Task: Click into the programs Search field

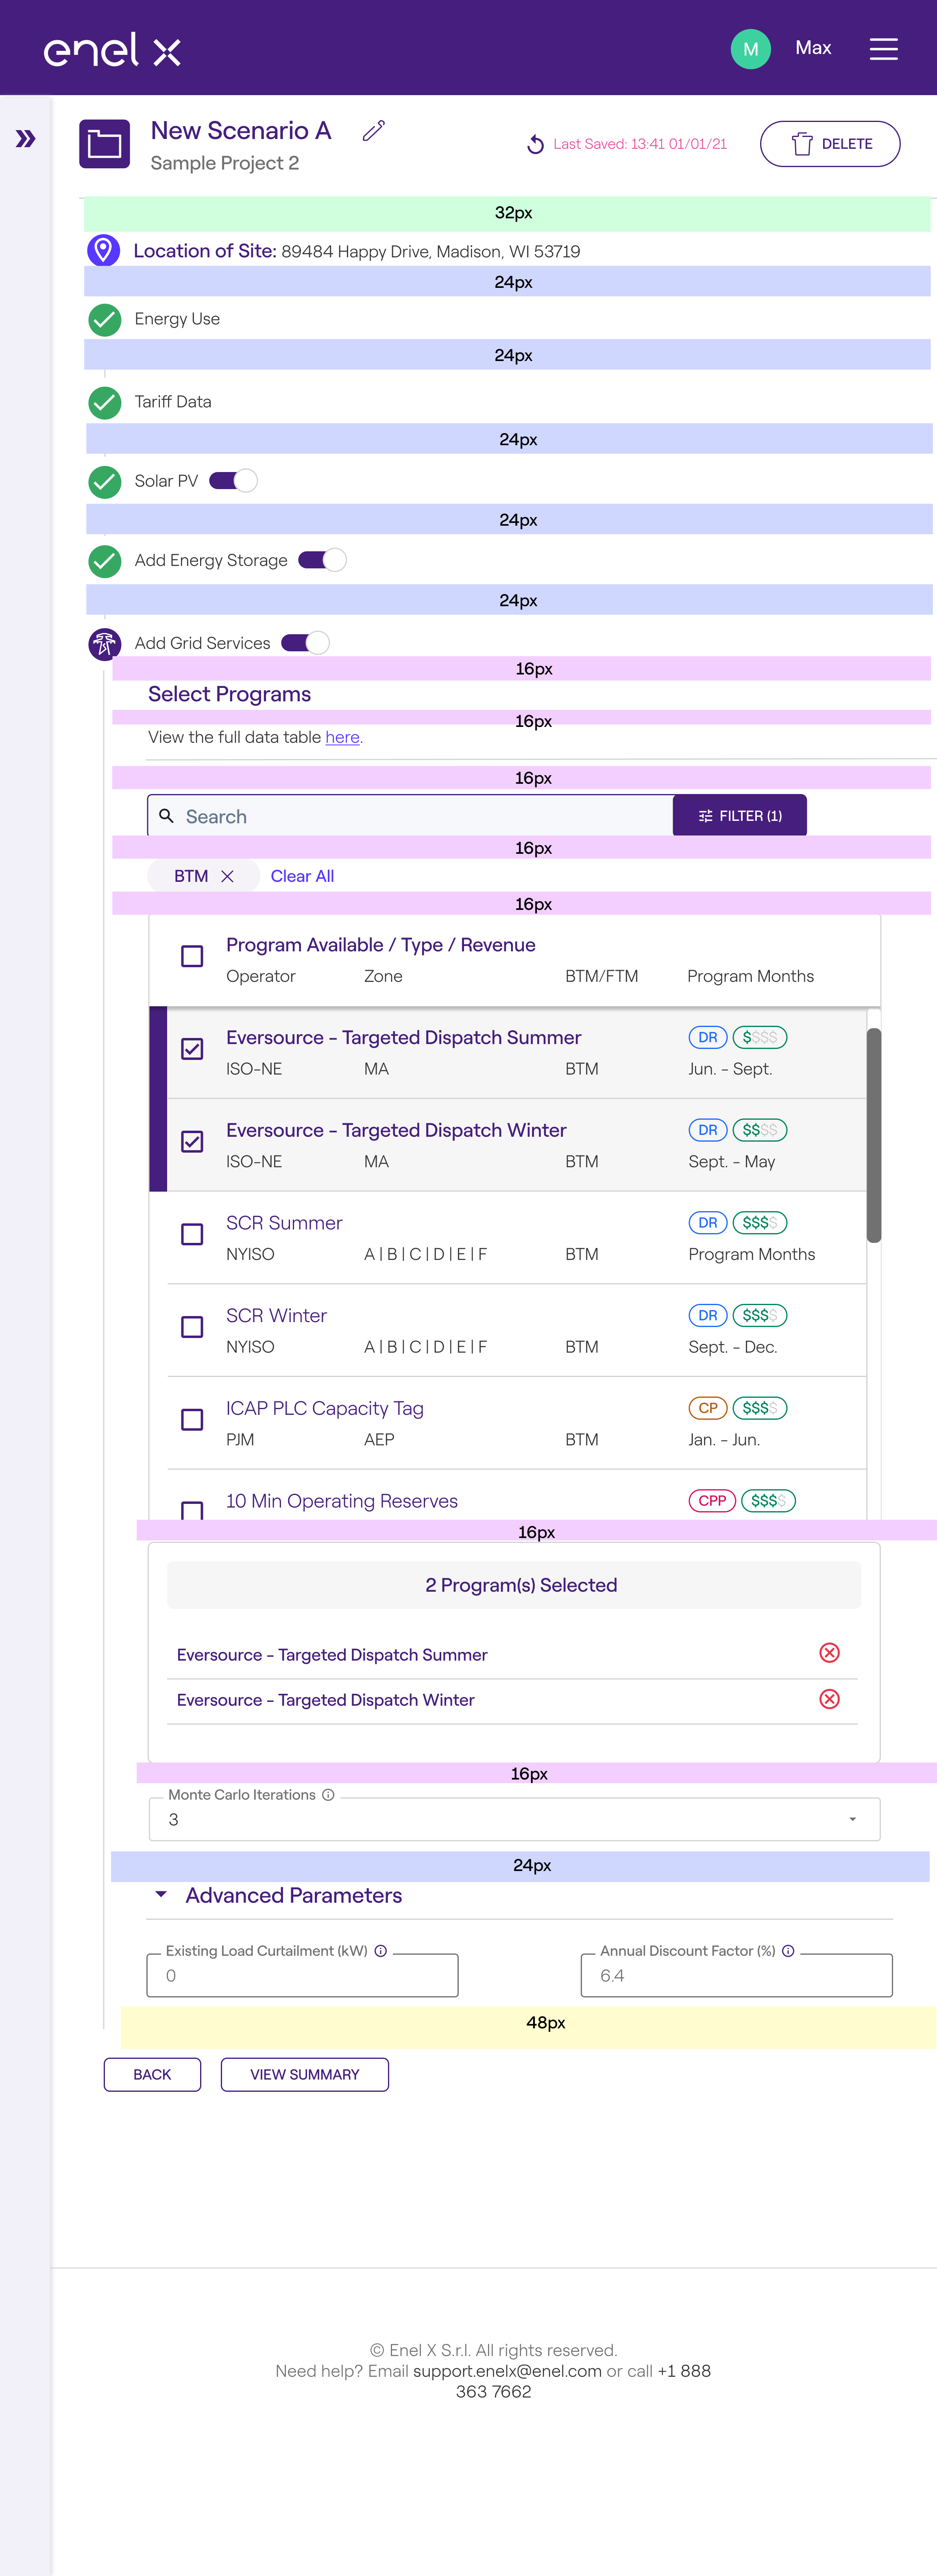Action: click(x=410, y=816)
